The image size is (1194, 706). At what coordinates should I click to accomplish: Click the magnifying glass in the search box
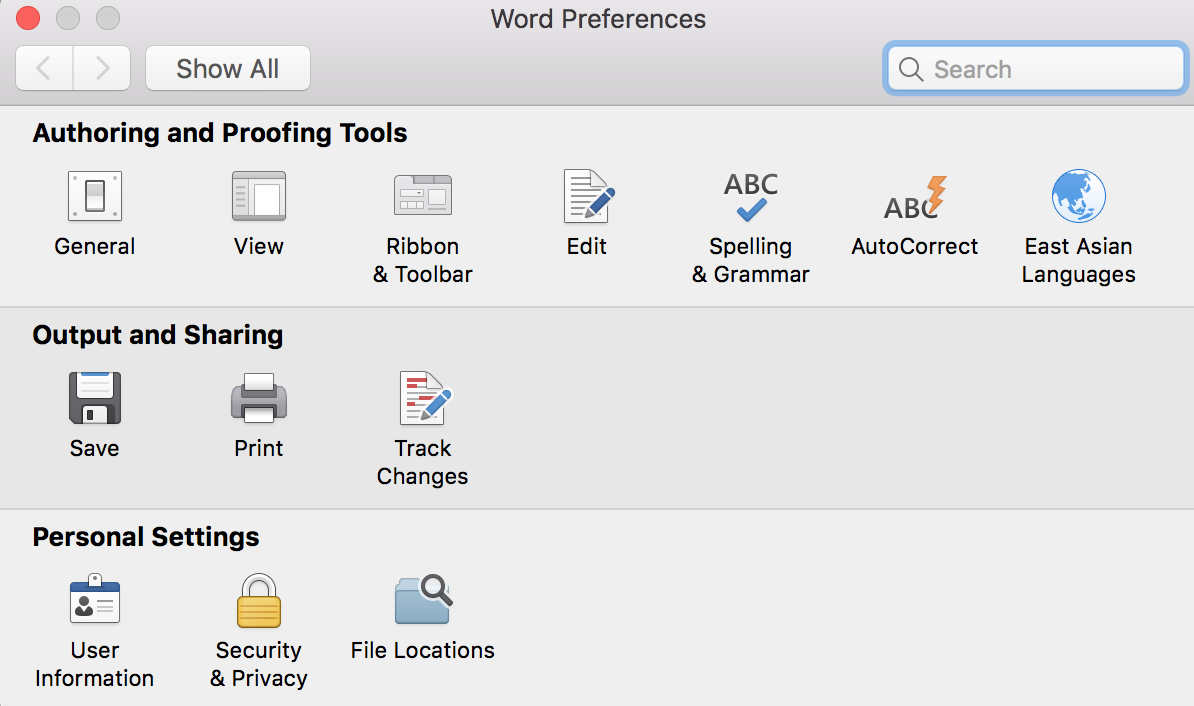click(910, 69)
